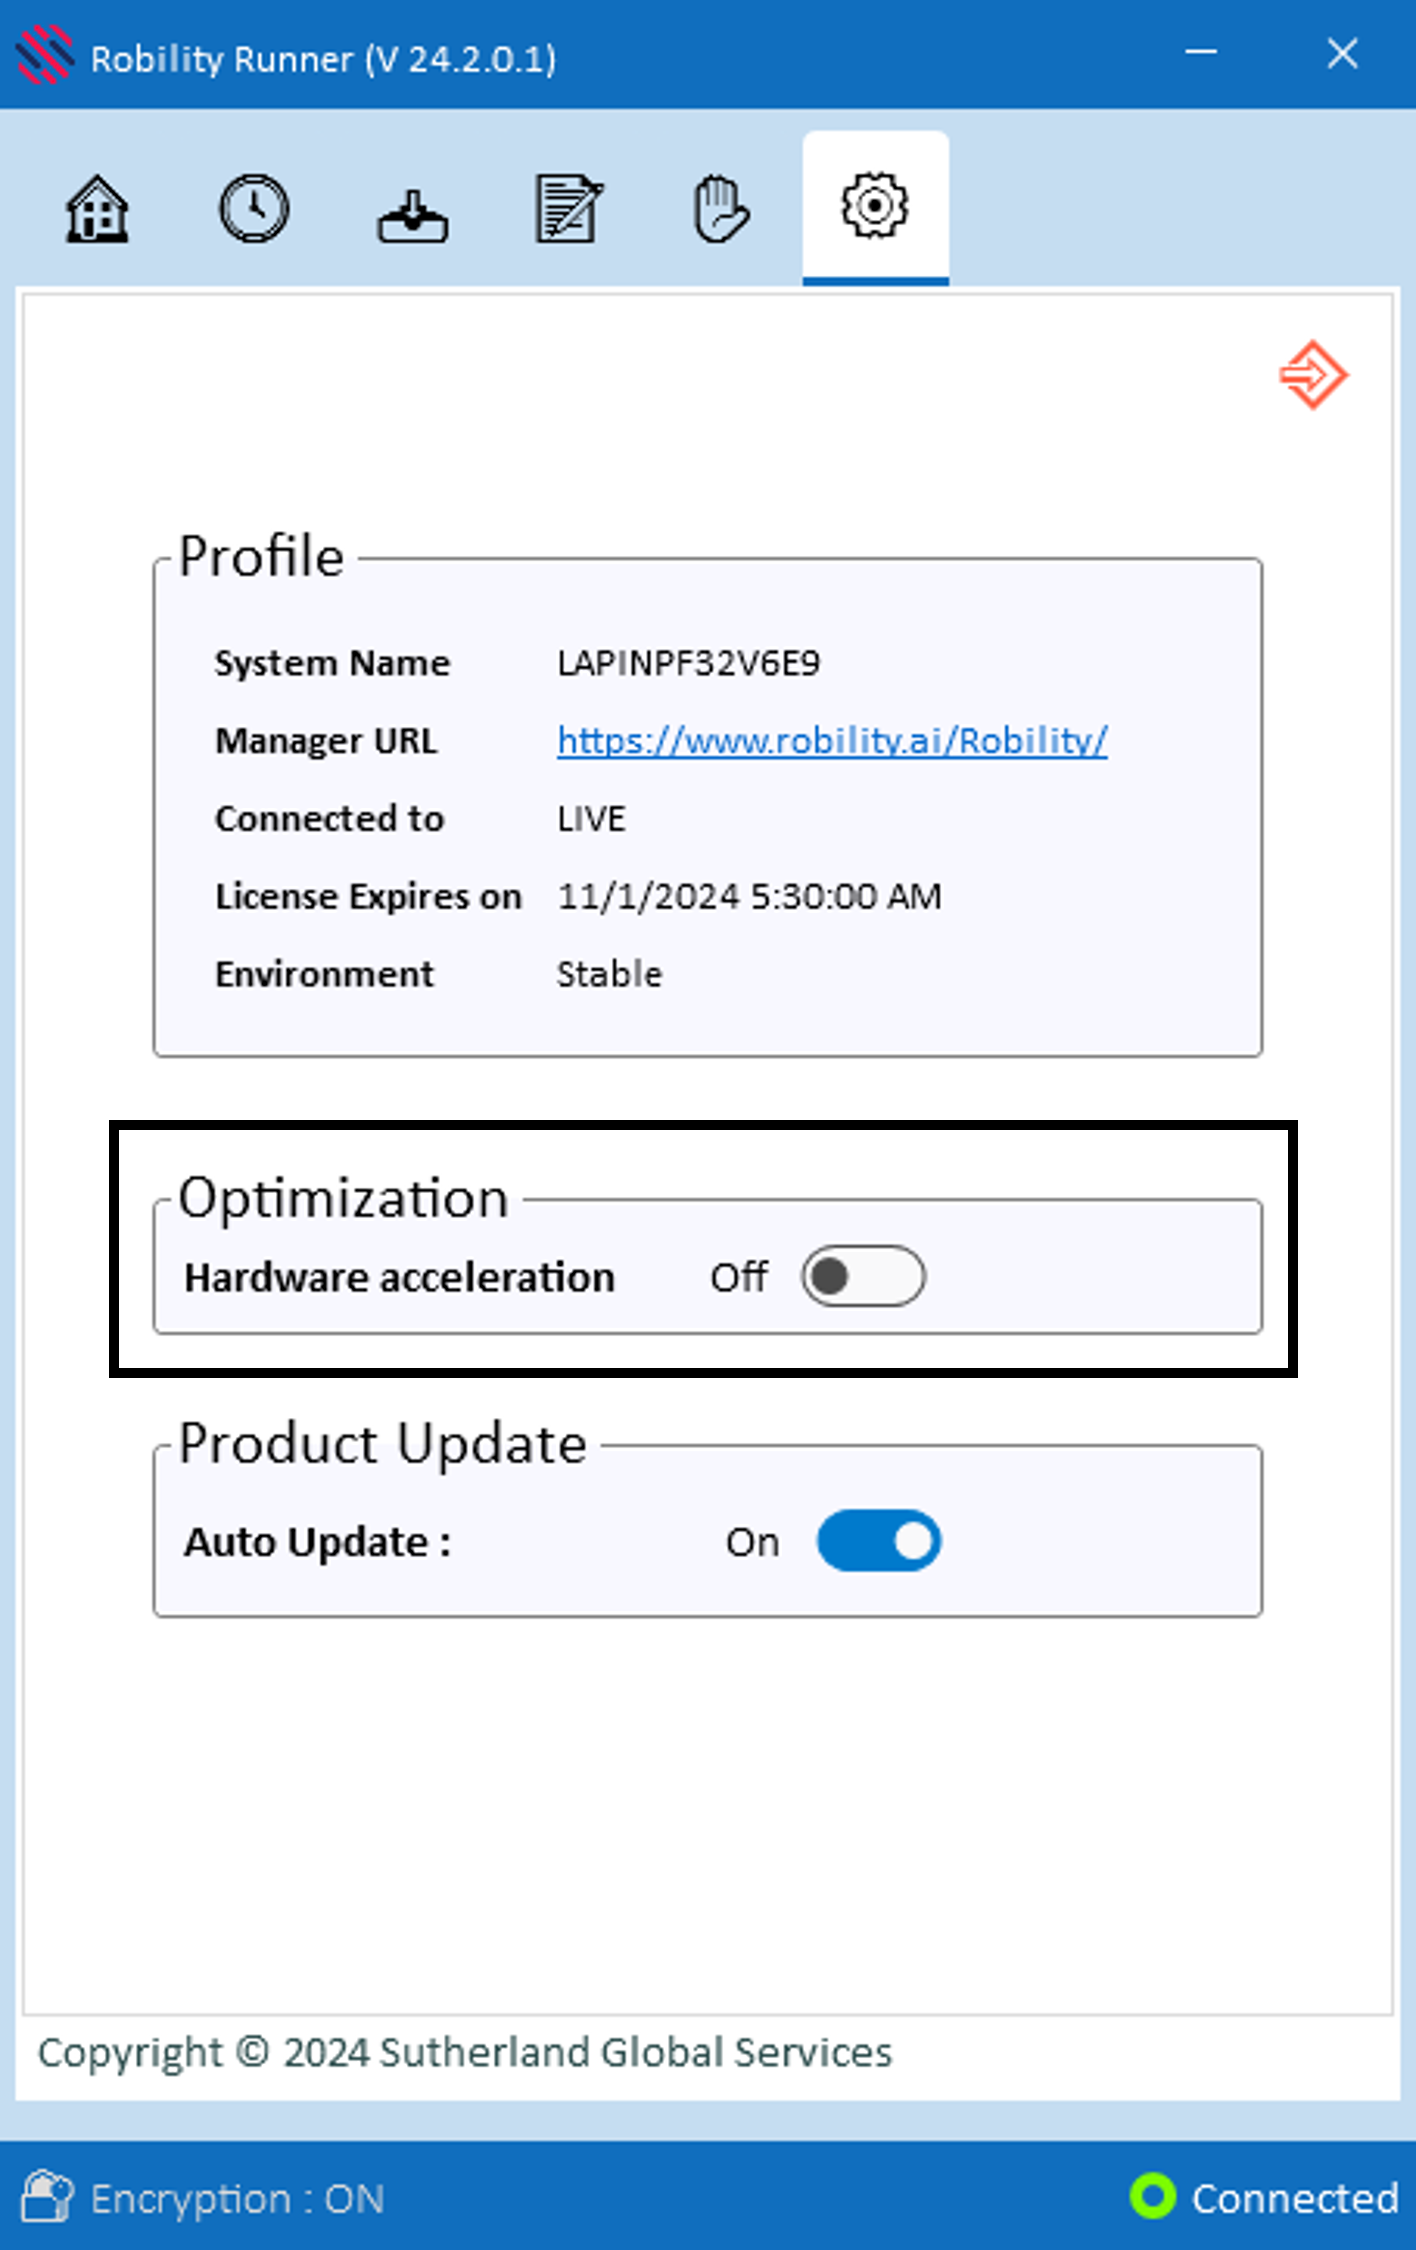1416x2250 pixels.
Task: Turn off the Auto Update switch
Action: 879,1540
